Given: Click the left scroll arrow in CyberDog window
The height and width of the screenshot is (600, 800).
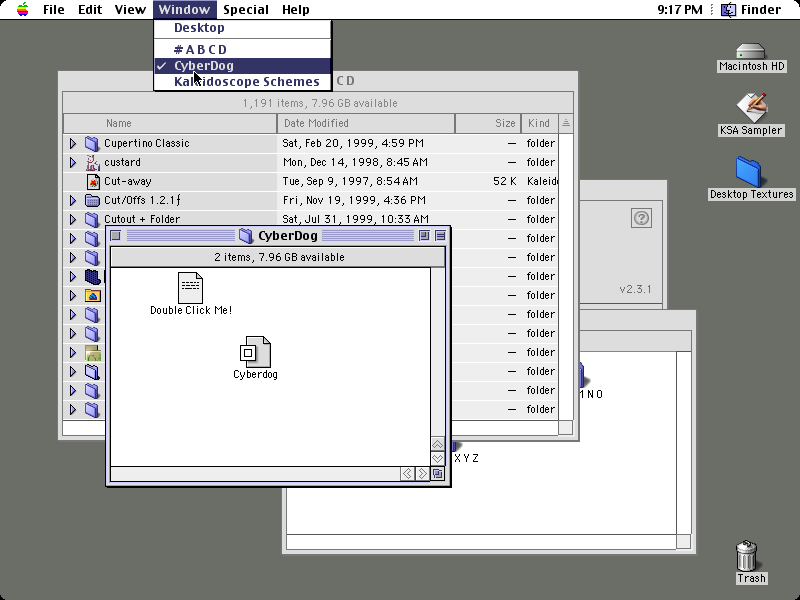Looking at the screenshot, I should [x=407, y=474].
